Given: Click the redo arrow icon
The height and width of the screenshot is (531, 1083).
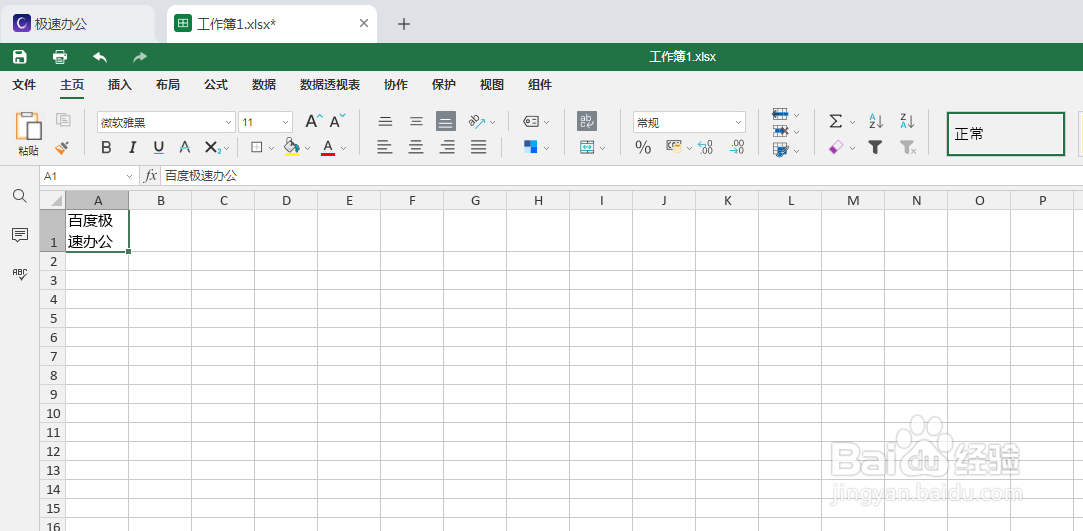Looking at the screenshot, I should (x=140, y=57).
